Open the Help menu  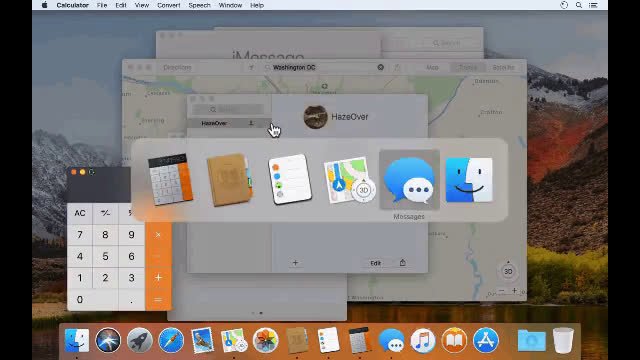(x=257, y=5)
